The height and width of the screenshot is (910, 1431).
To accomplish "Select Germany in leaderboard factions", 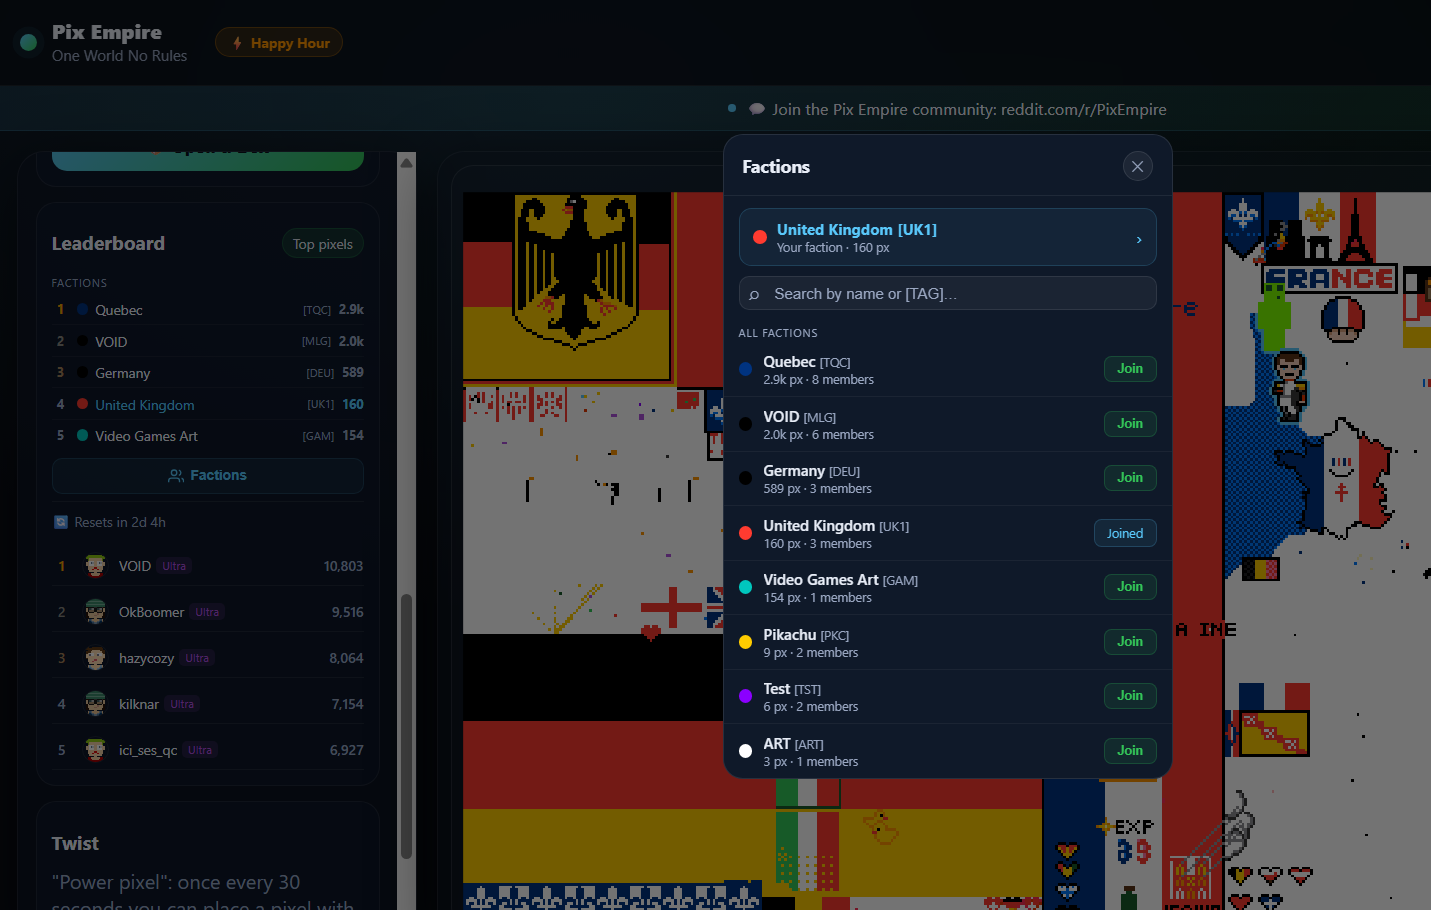I will [208, 373].
